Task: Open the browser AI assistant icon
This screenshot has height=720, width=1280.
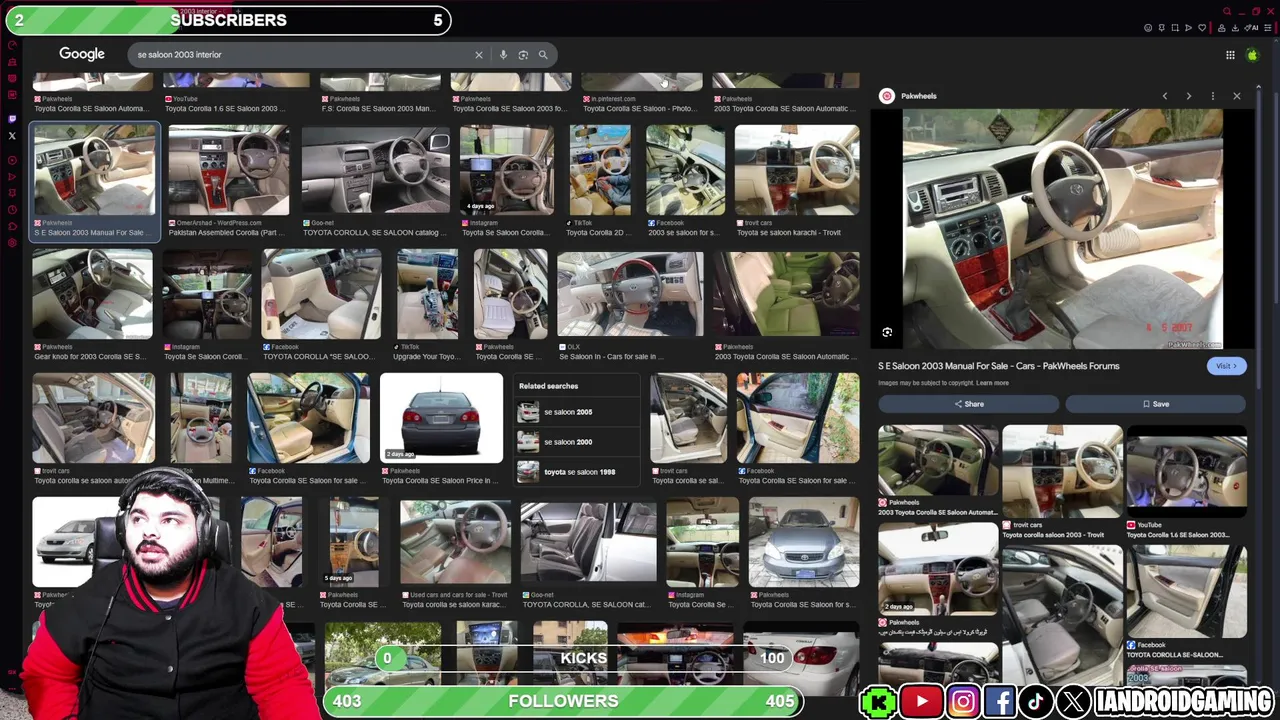Action: [1252, 28]
